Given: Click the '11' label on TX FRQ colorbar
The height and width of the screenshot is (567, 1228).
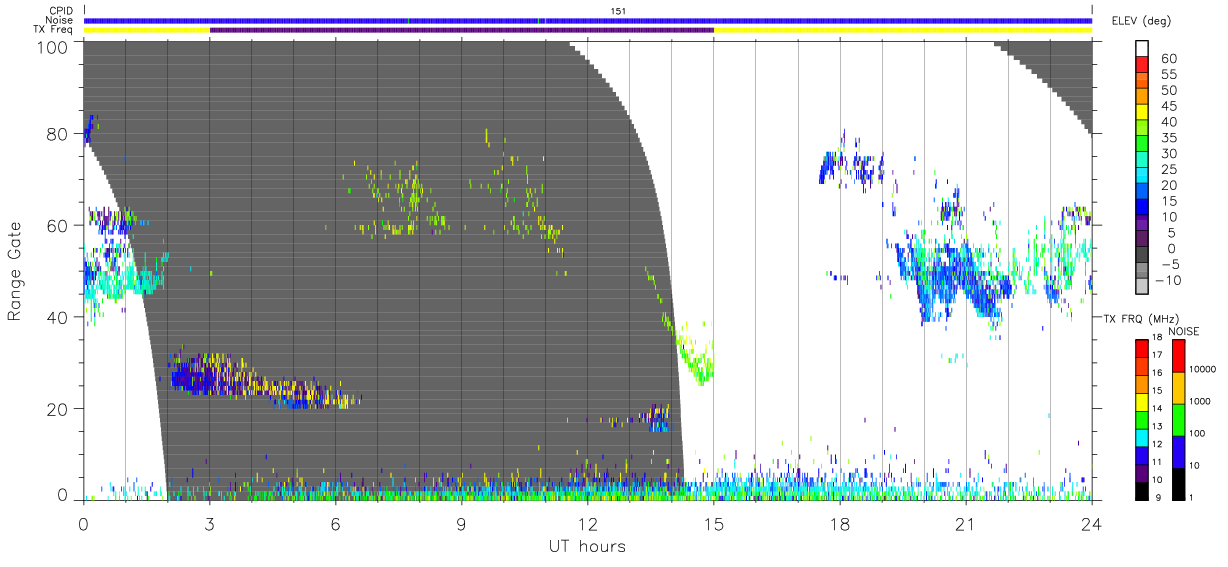Looking at the screenshot, I should pyautogui.click(x=1159, y=463).
